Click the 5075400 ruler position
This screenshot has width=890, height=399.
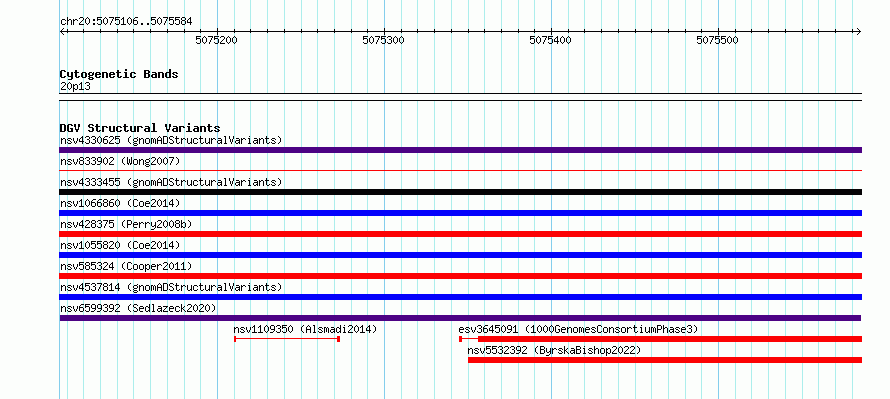click(550, 40)
